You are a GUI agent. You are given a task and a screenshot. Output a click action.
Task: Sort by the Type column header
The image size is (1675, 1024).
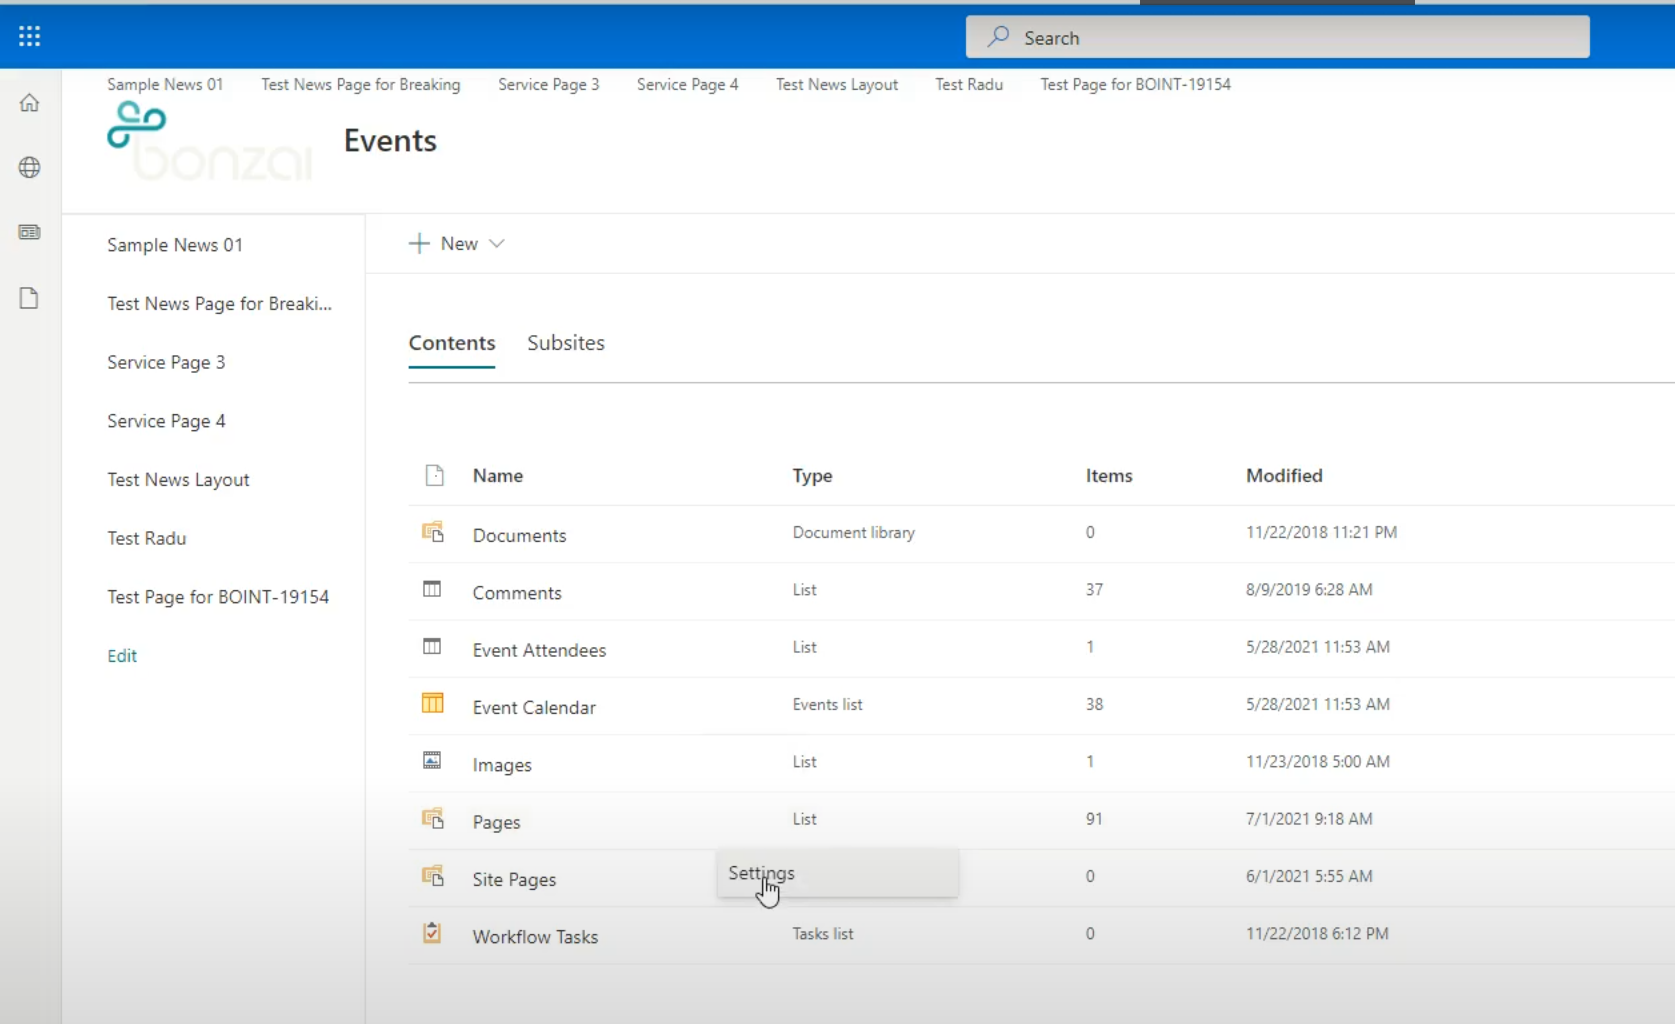[812, 476]
